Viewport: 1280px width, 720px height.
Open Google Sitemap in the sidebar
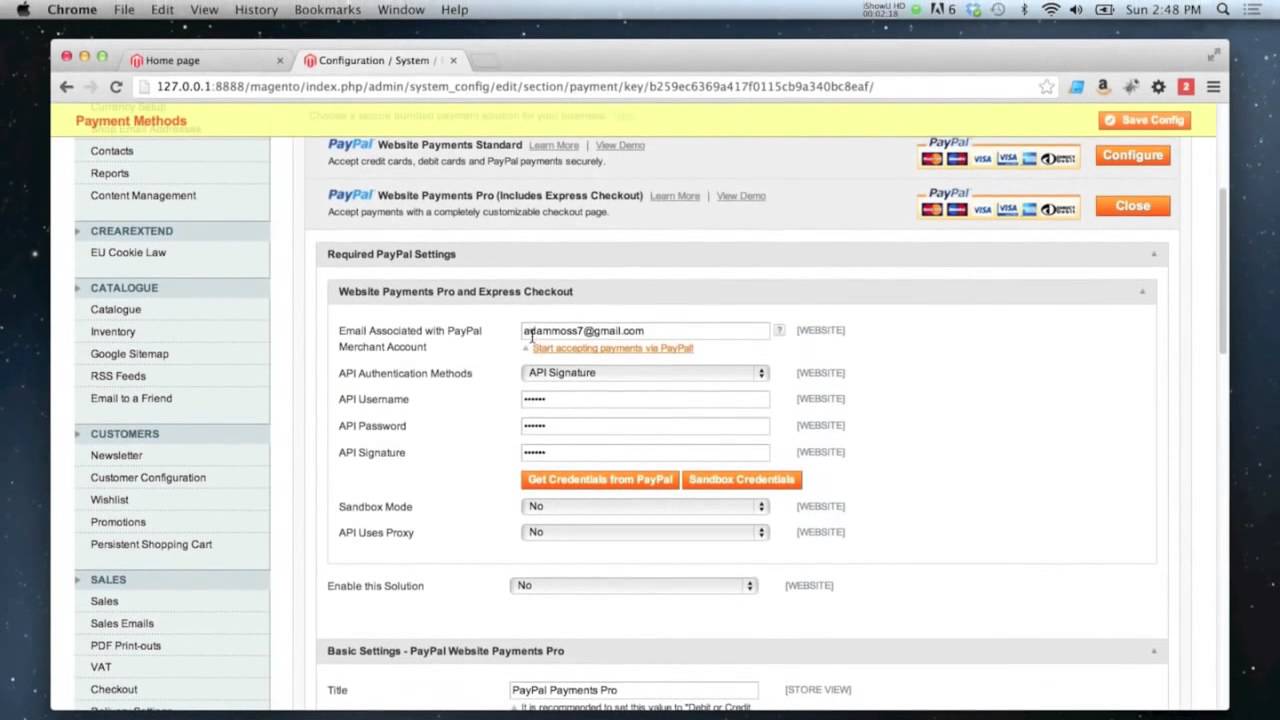130,354
